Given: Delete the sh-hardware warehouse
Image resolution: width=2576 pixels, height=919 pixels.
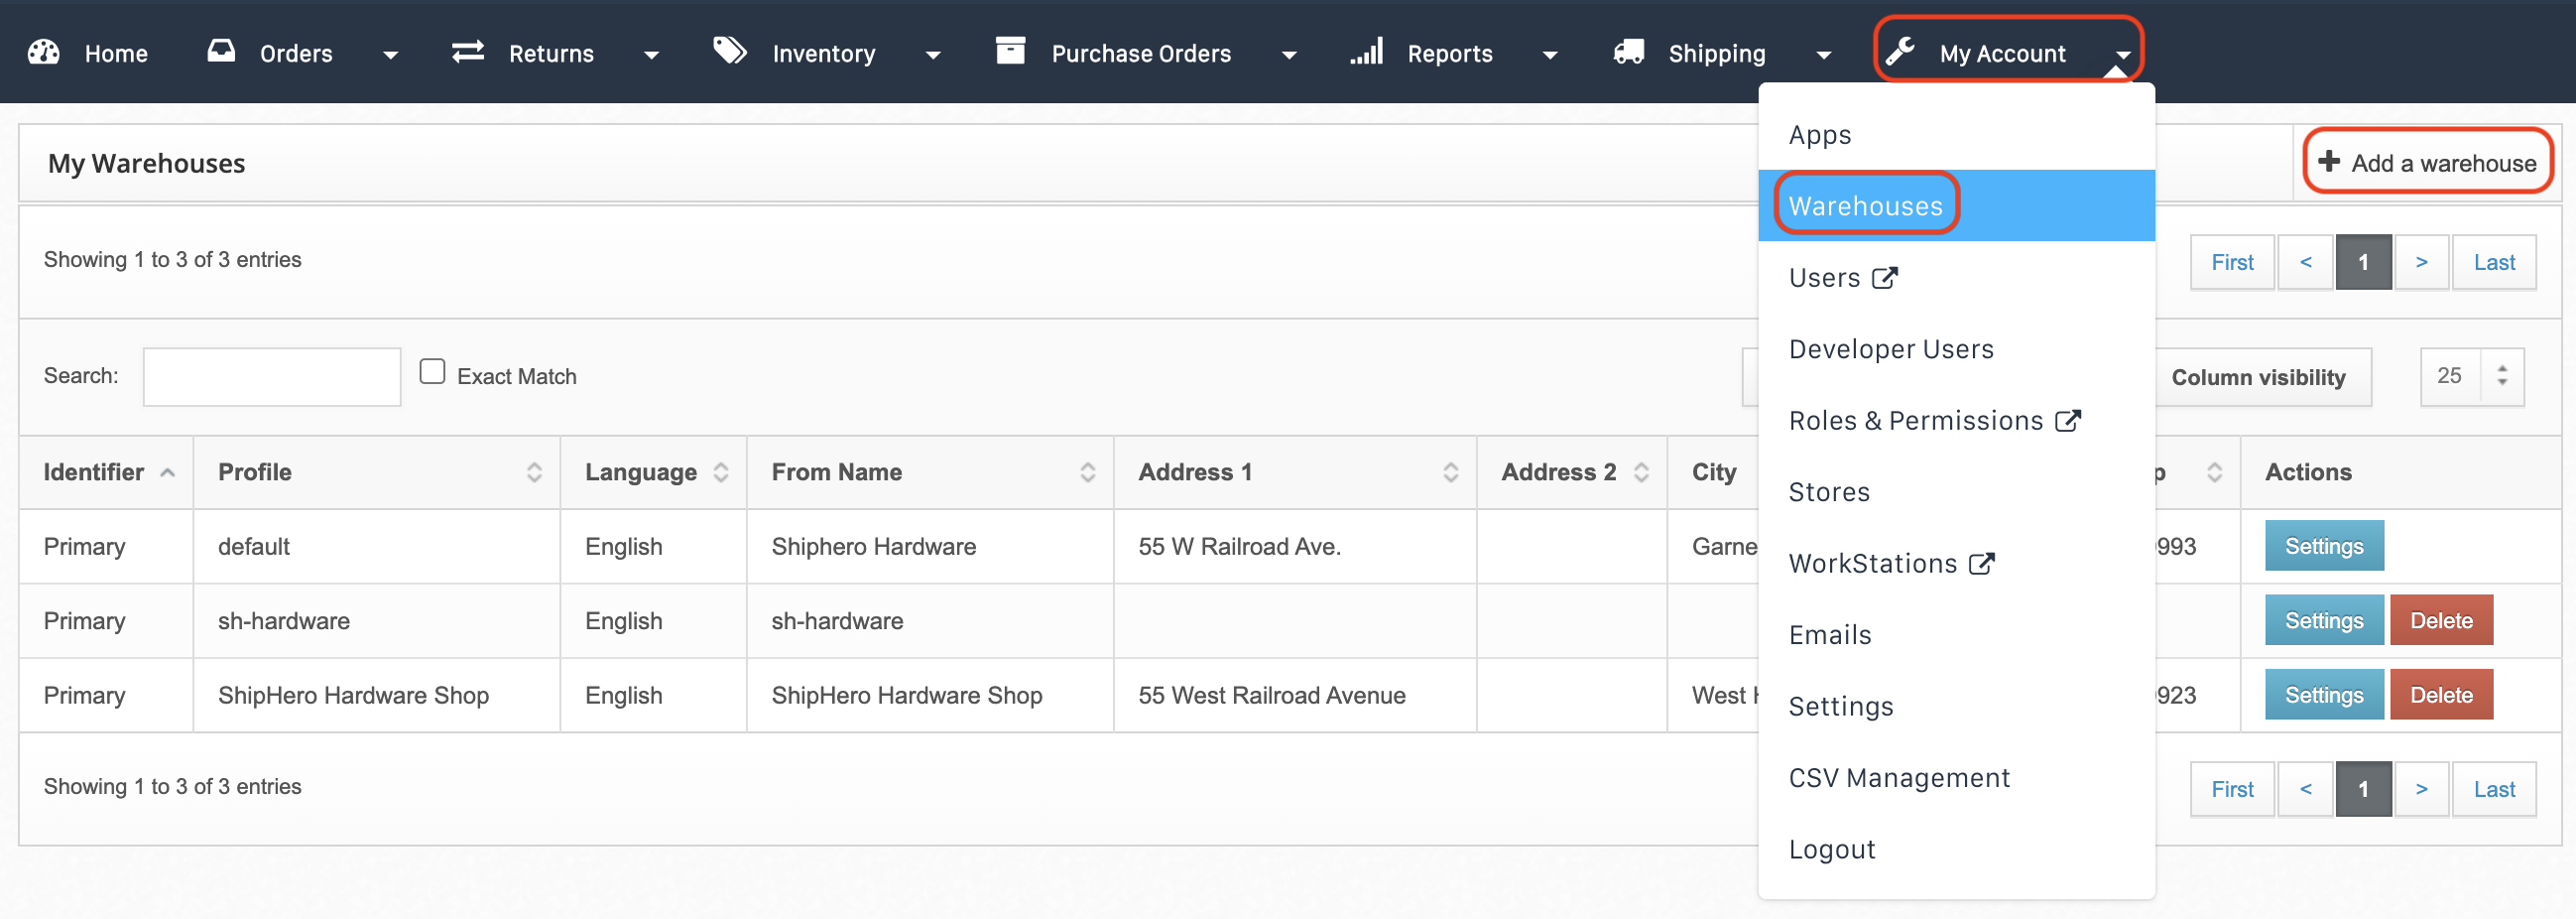Looking at the screenshot, I should [x=2440, y=620].
